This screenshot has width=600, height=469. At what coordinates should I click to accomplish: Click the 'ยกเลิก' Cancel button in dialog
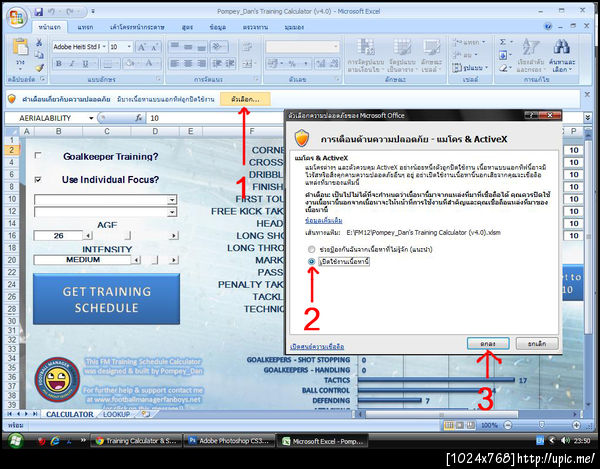click(x=537, y=344)
